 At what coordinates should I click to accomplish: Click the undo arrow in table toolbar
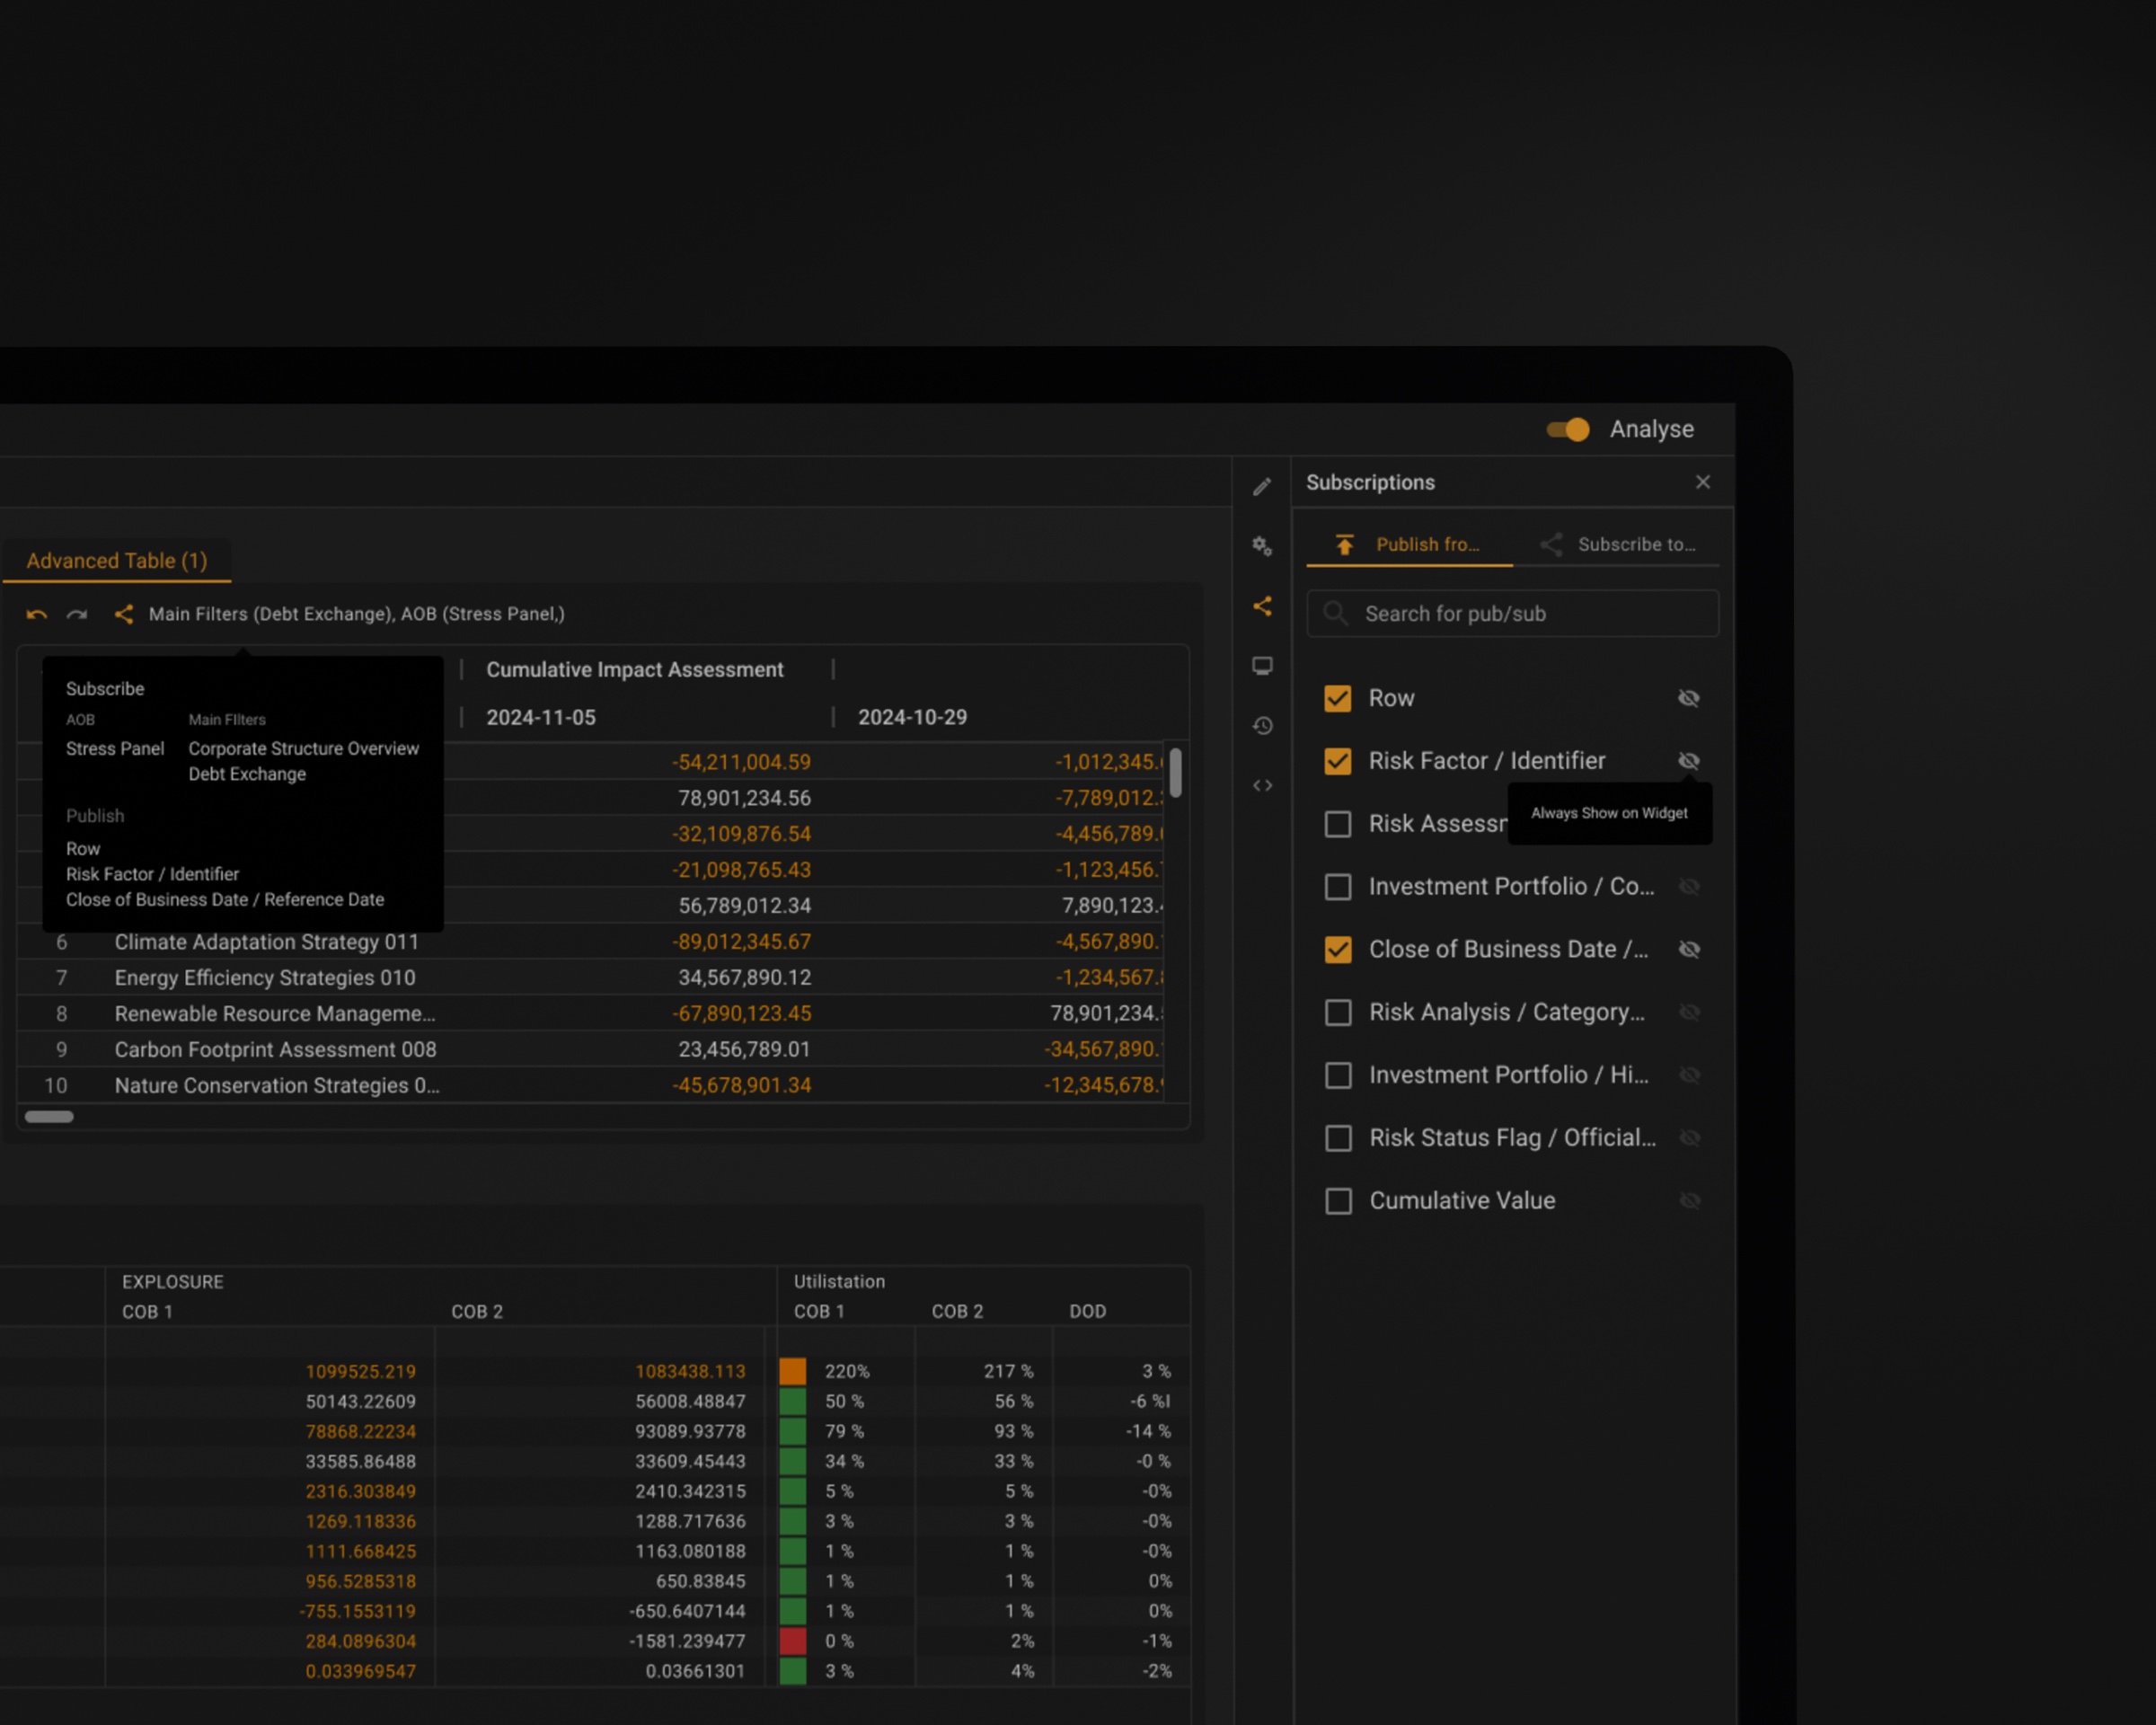37,614
